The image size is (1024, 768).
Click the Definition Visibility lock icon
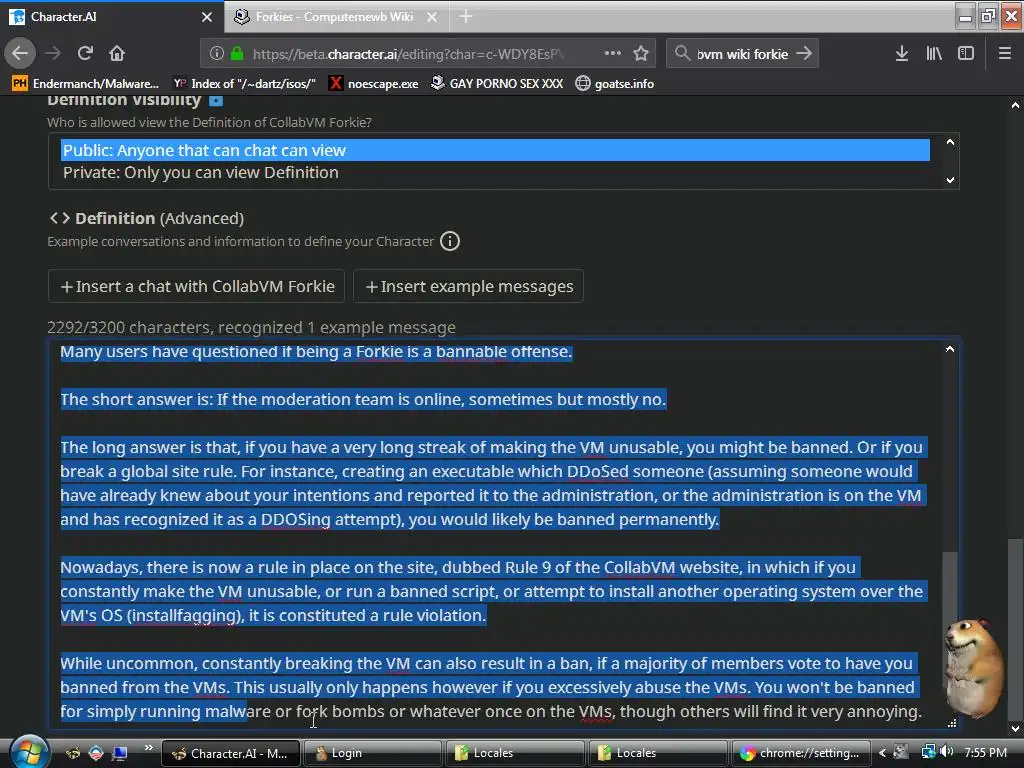tap(216, 101)
